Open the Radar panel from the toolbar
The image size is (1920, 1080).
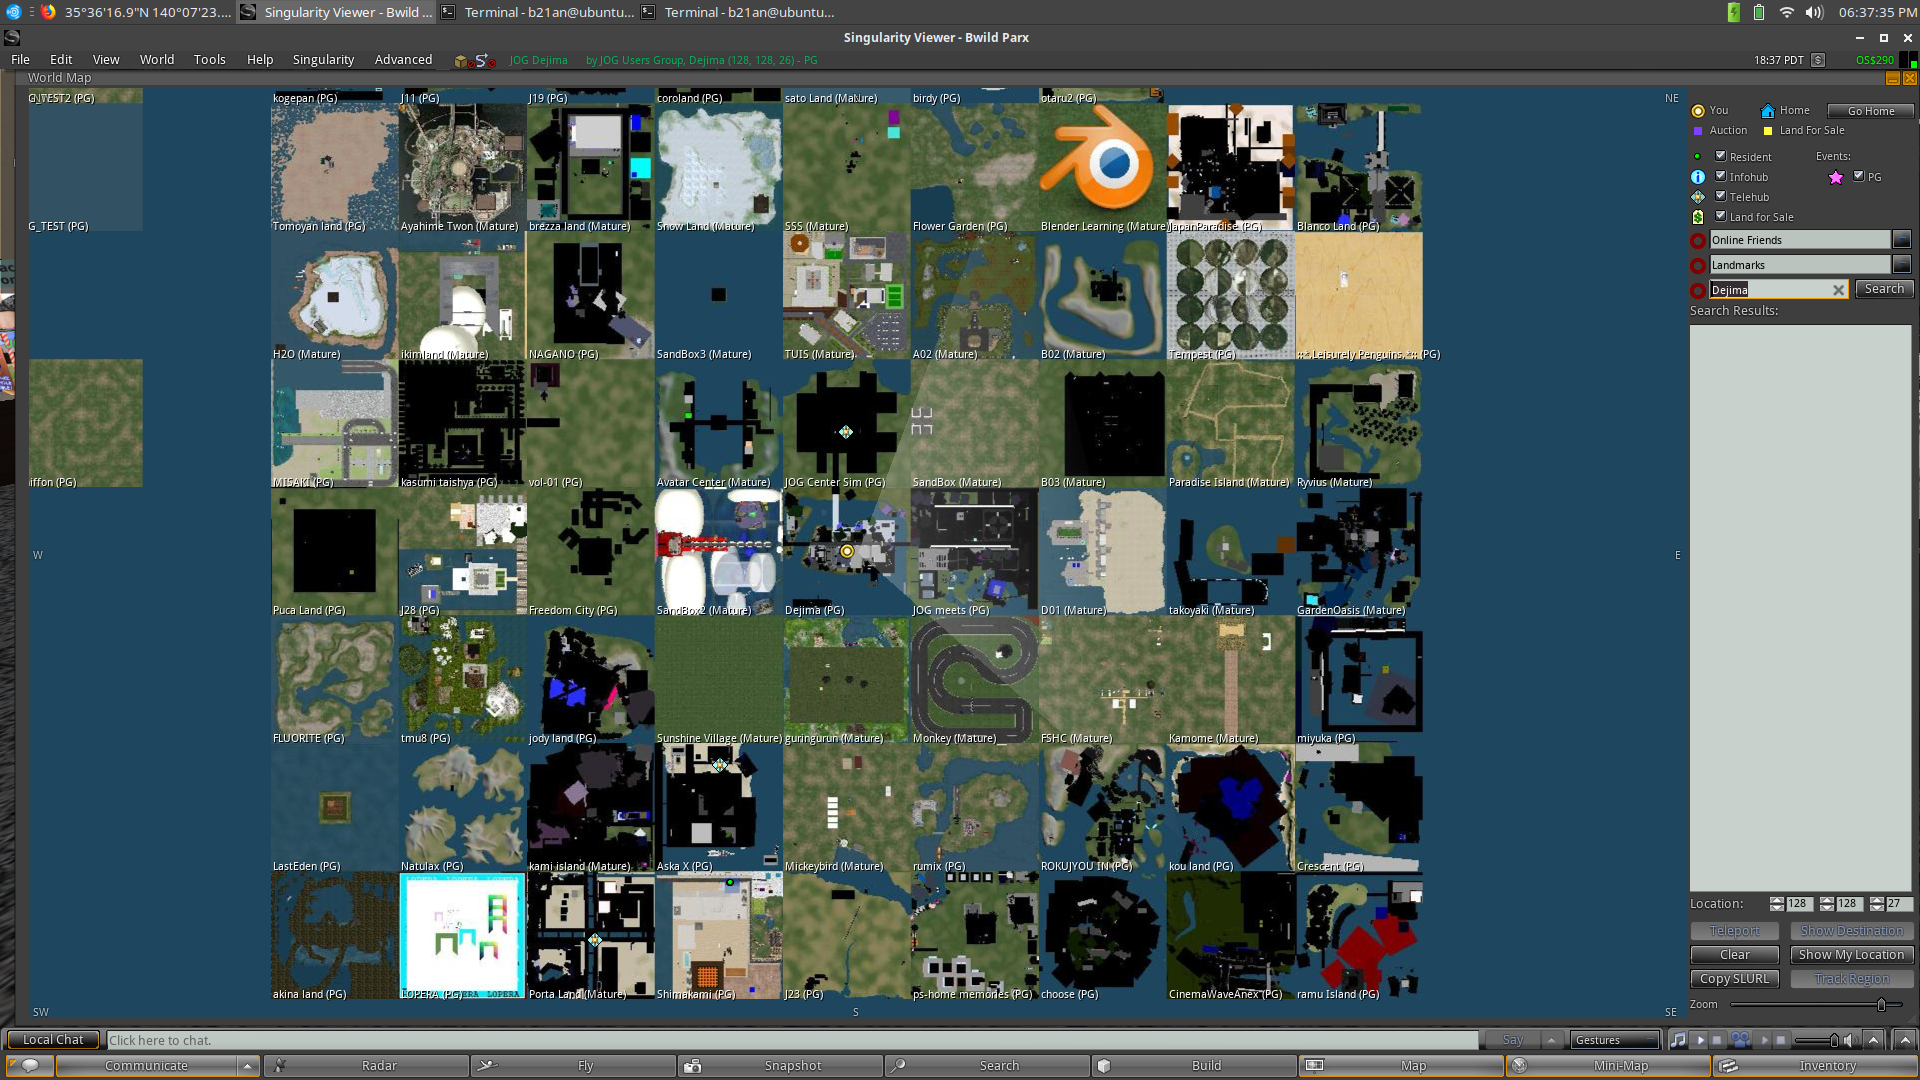[x=366, y=1066]
